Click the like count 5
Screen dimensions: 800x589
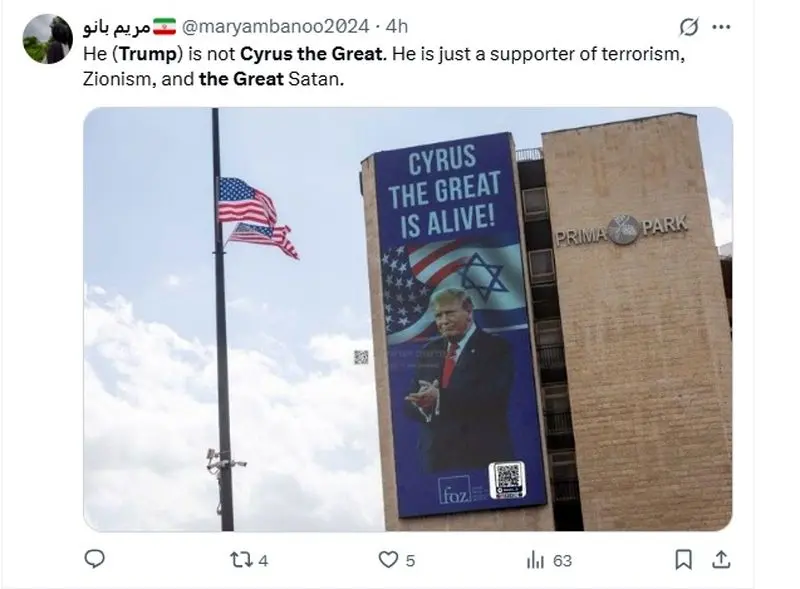pyautogui.click(x=410, y=561)
